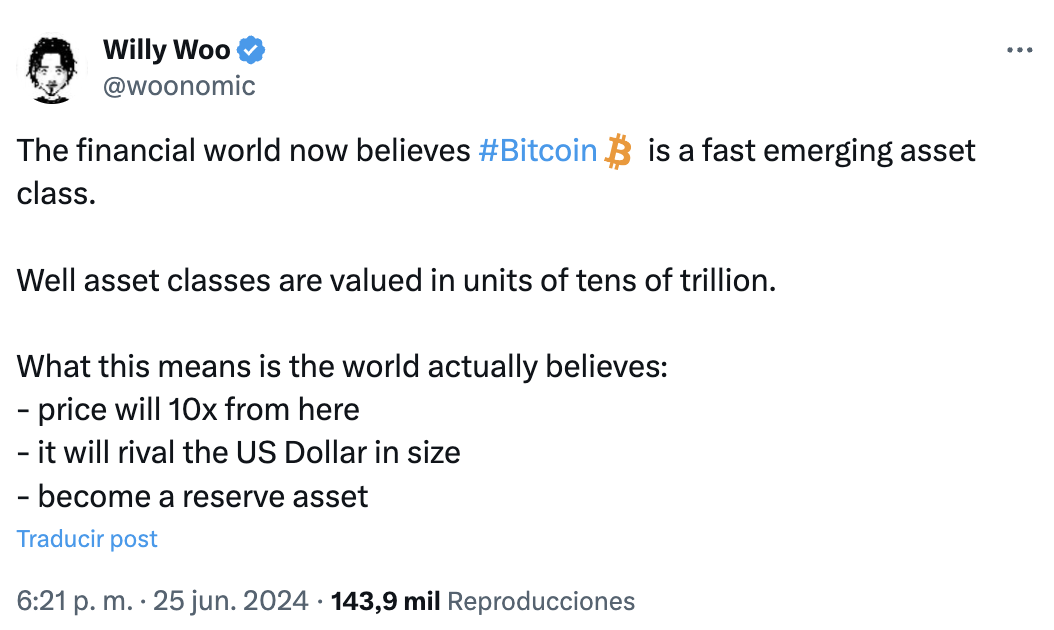The image size is (1054, 630).
Task: Click the line about tens of trillion
Action: (396, 280)
